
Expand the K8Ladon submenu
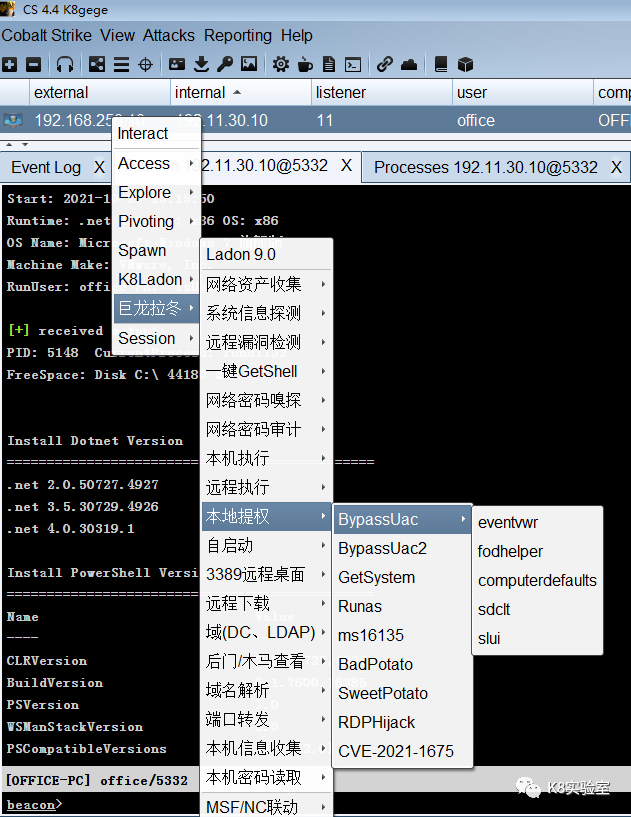point(156,280)
